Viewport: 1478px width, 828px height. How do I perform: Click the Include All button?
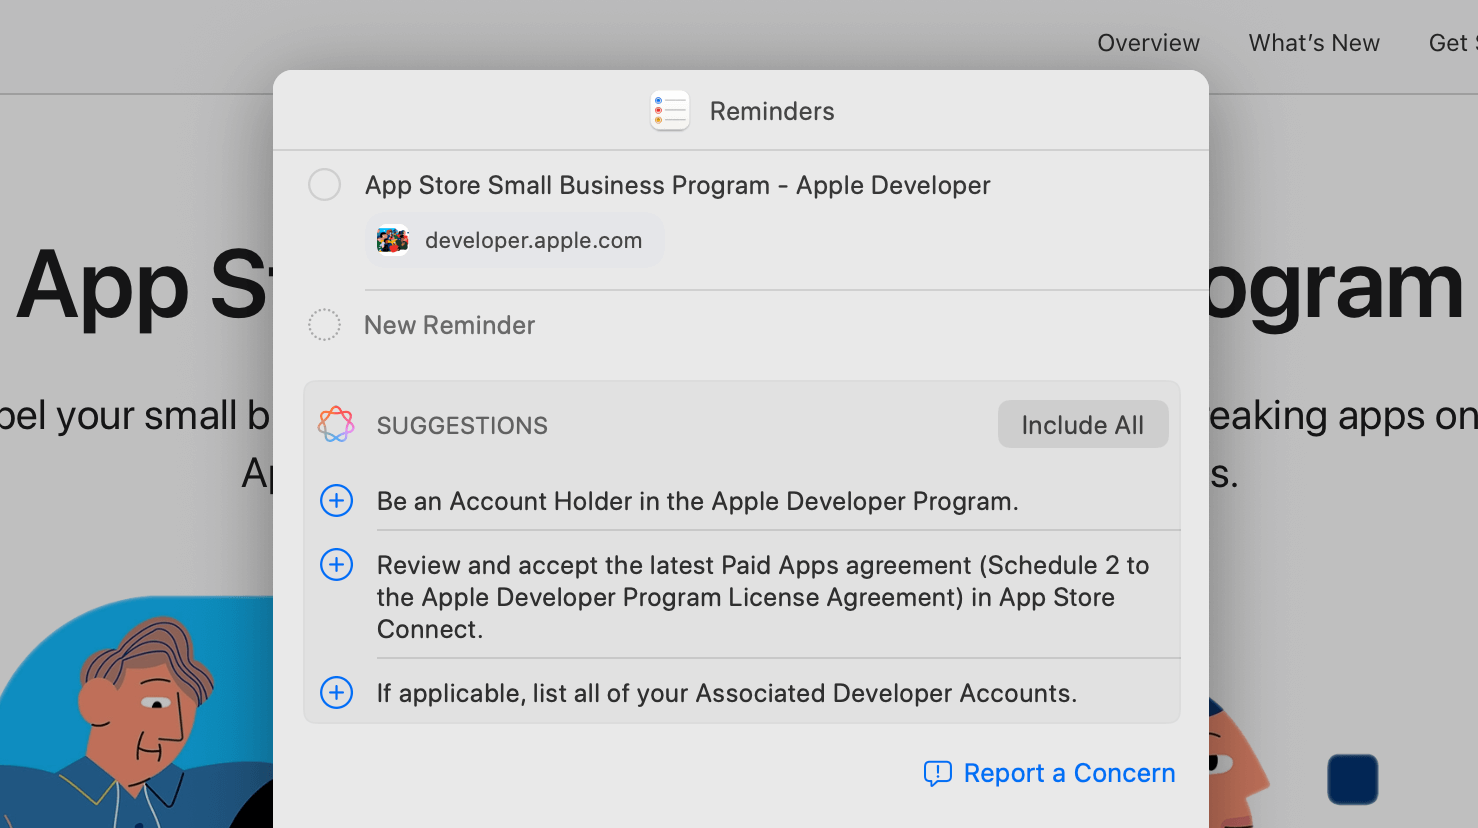click(1082, 425)
